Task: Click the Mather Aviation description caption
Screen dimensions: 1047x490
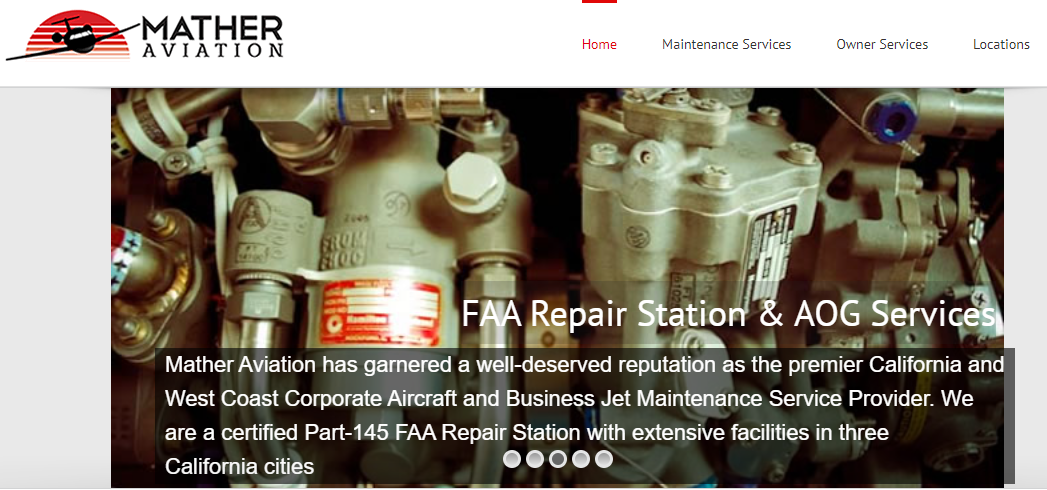Action: (584, 415)
